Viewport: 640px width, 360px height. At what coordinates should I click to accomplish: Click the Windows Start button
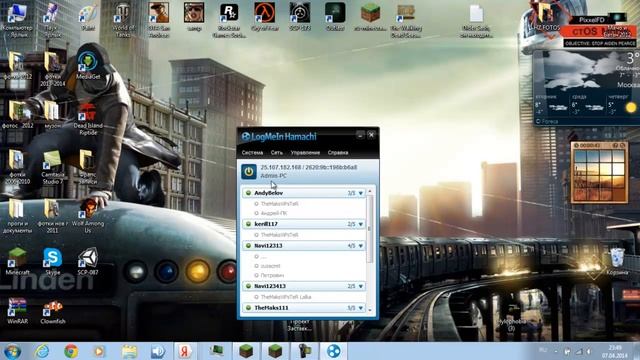[x=12, y=351]
